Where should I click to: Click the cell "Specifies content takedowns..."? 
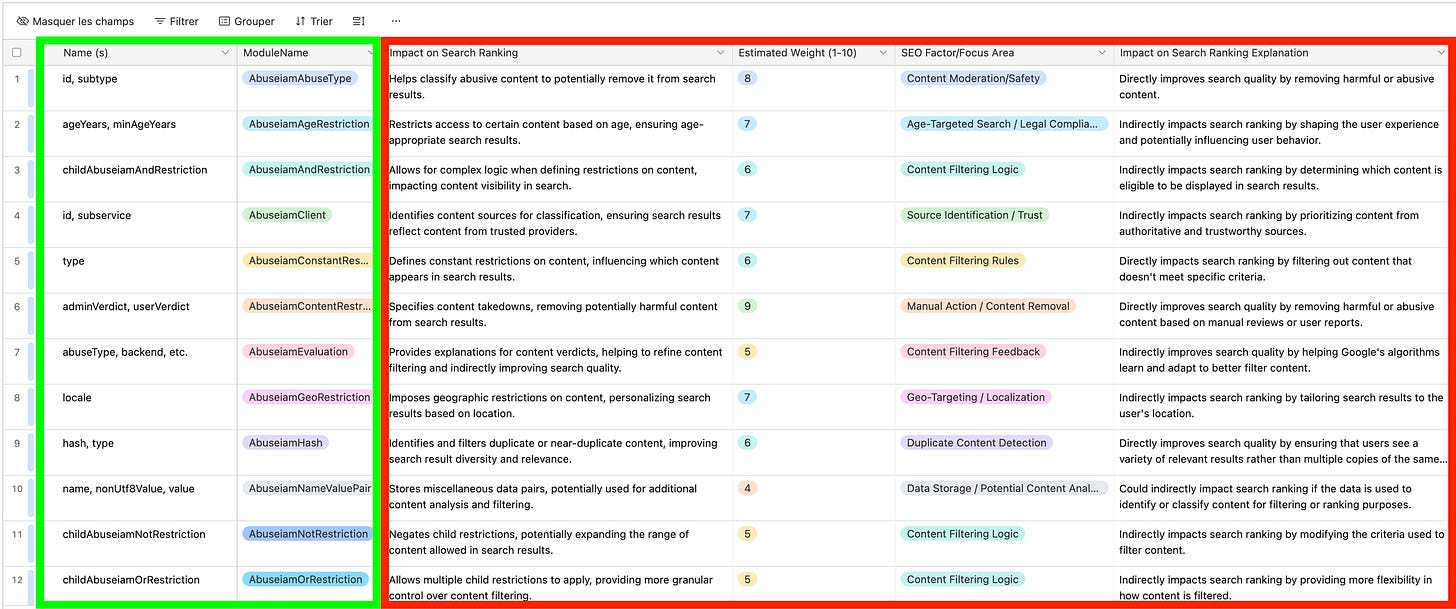click(x=557, y=316)
